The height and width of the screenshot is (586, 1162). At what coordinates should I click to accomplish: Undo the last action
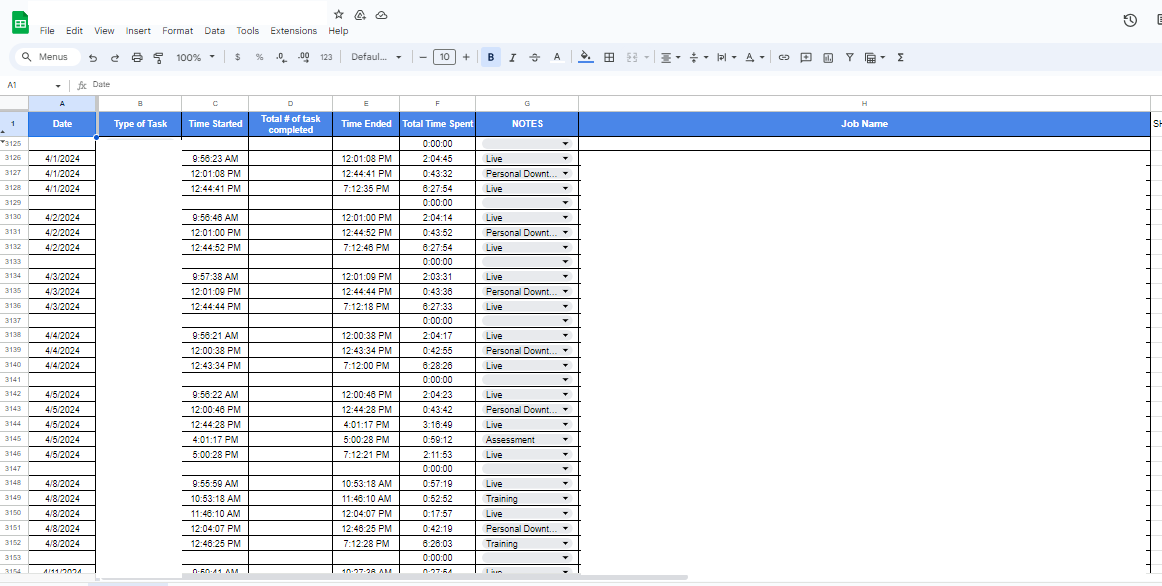coord(93,57)
